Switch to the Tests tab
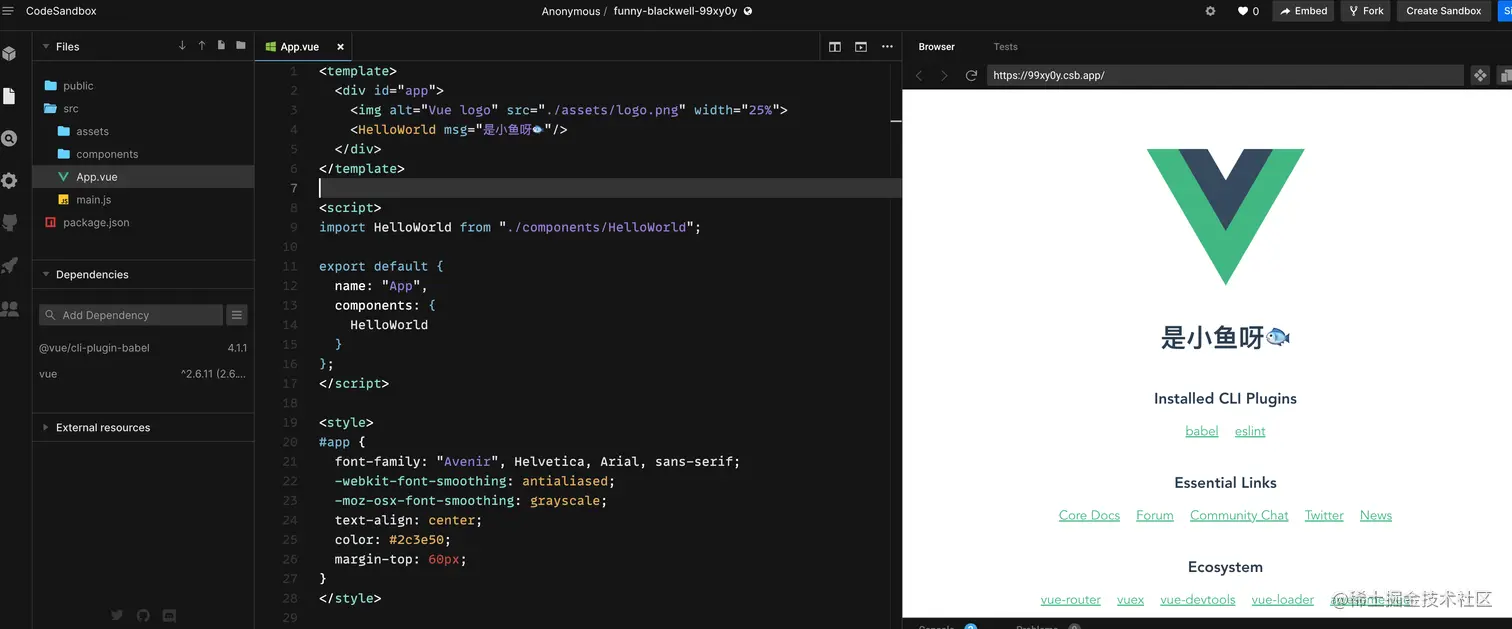This screenshot has width=1512, height=629. tap(1005, 47)
